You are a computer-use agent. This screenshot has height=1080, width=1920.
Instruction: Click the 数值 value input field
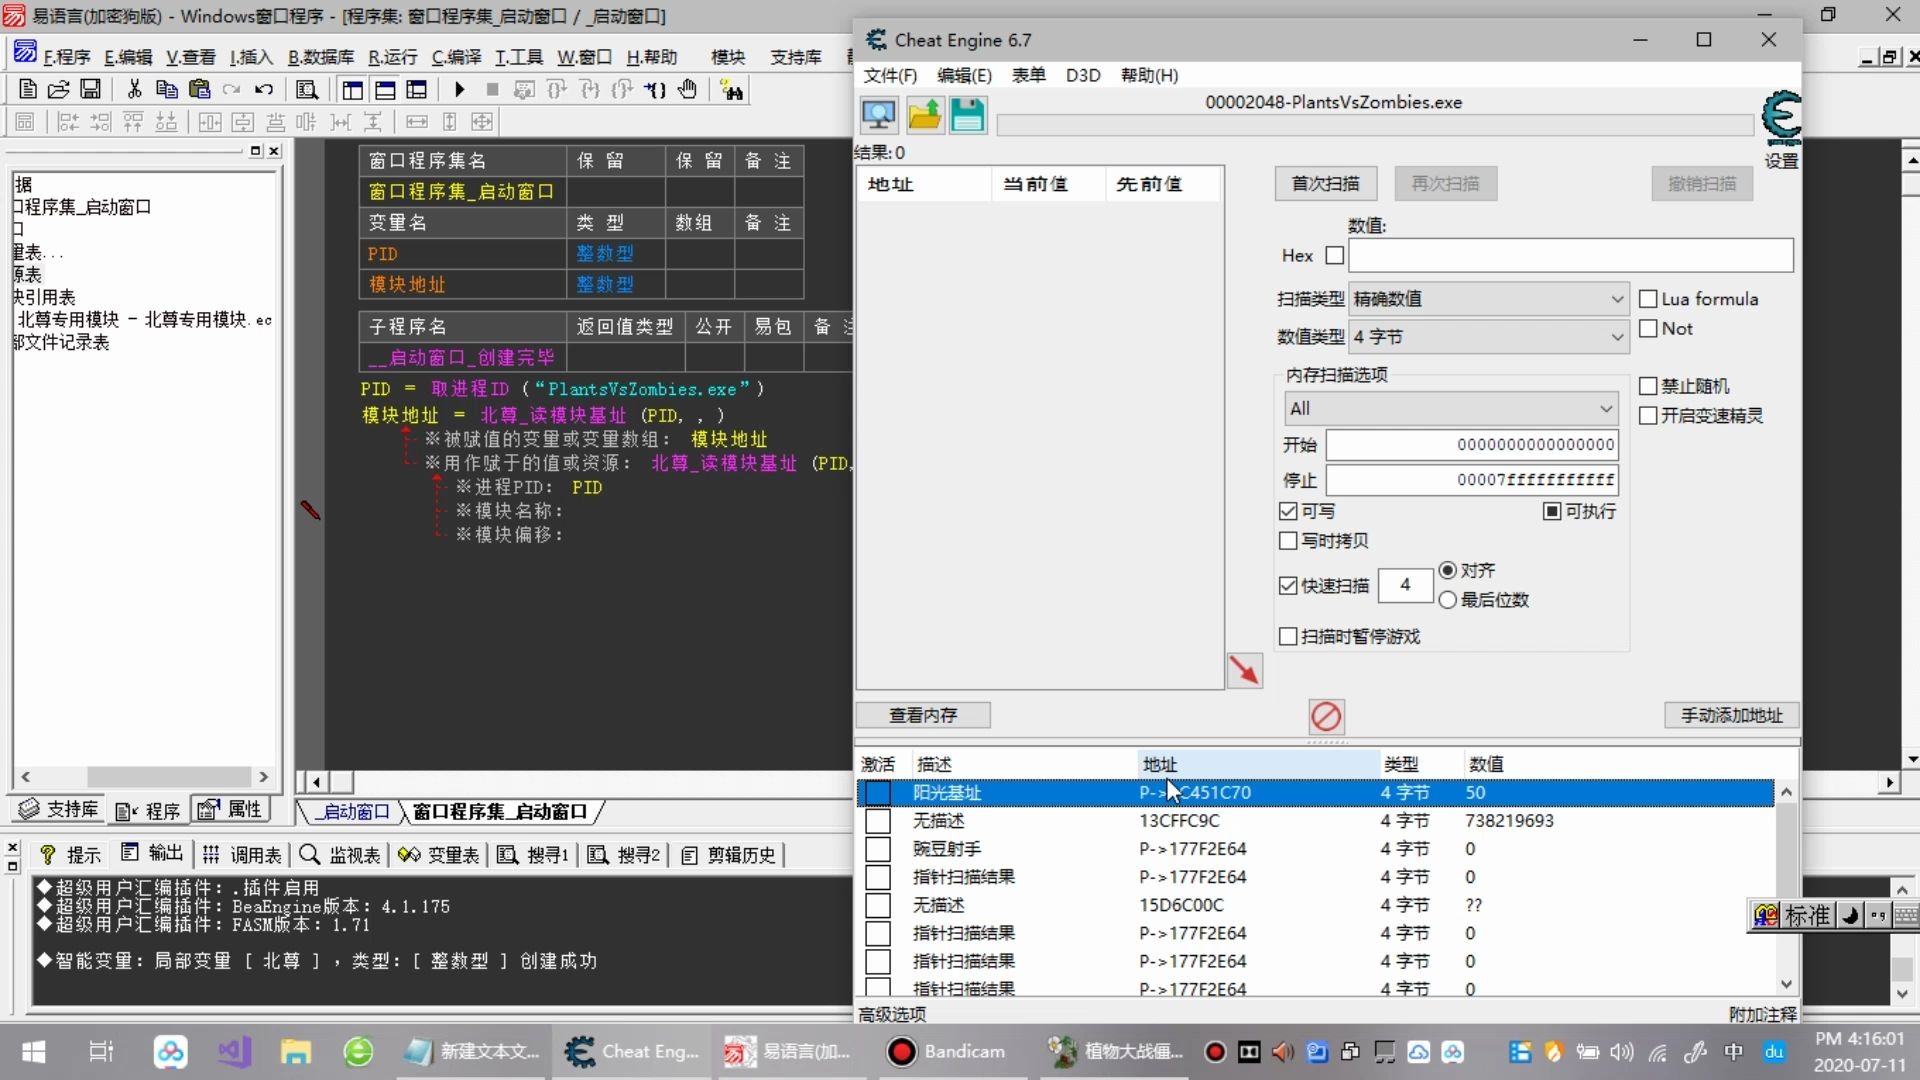point(1570,255)
